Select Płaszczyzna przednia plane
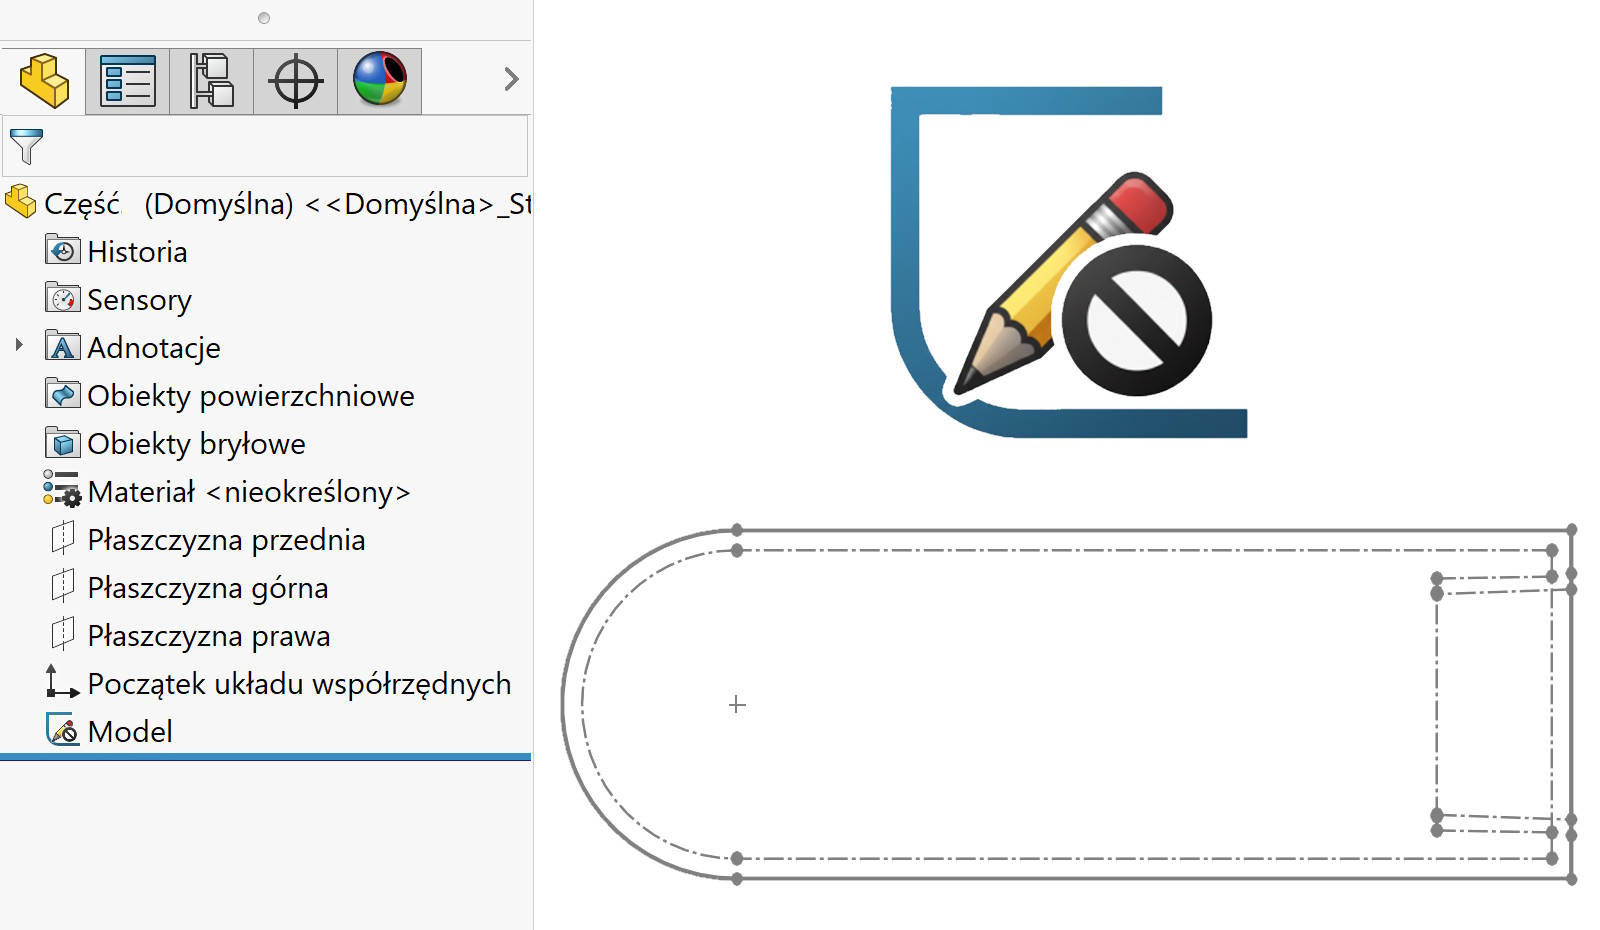Image resolution: width=1600 pixels, height=930 pixels. (x=226, y=540)
